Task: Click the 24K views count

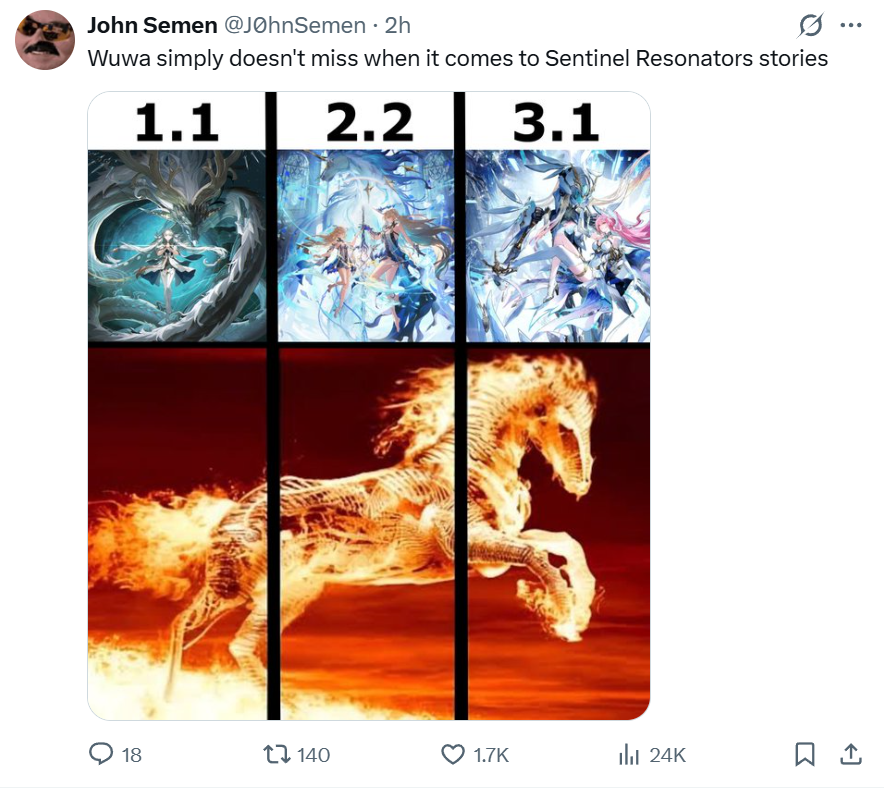Action: tap(668, 755)
